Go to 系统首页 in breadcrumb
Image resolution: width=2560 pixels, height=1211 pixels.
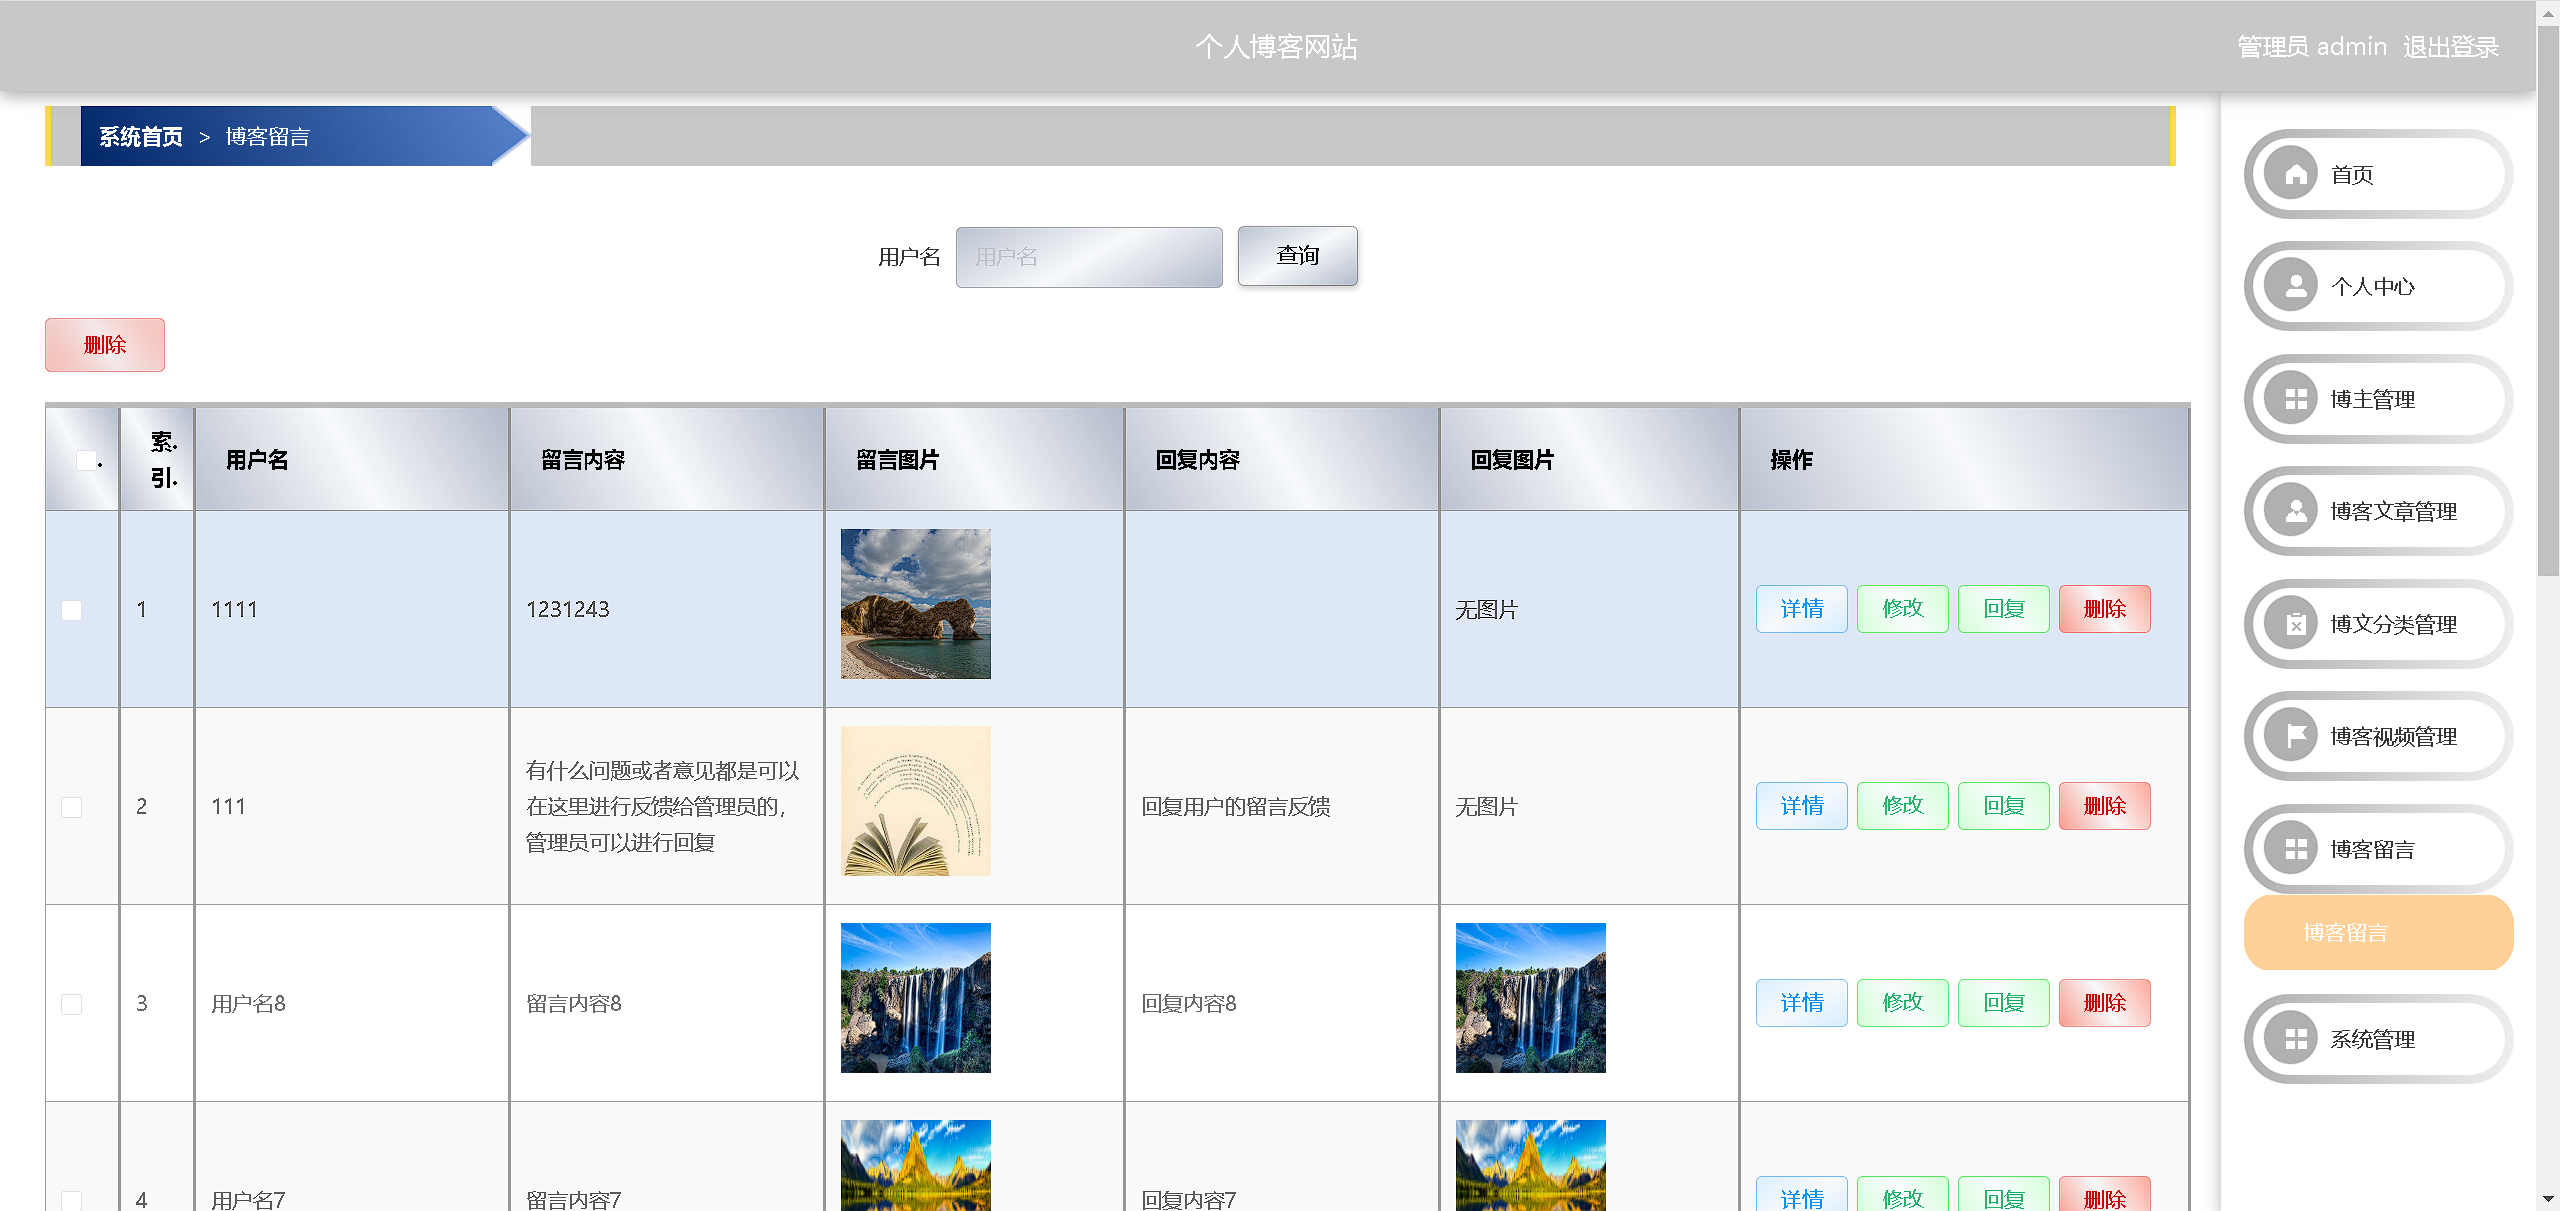pos(141,137)
